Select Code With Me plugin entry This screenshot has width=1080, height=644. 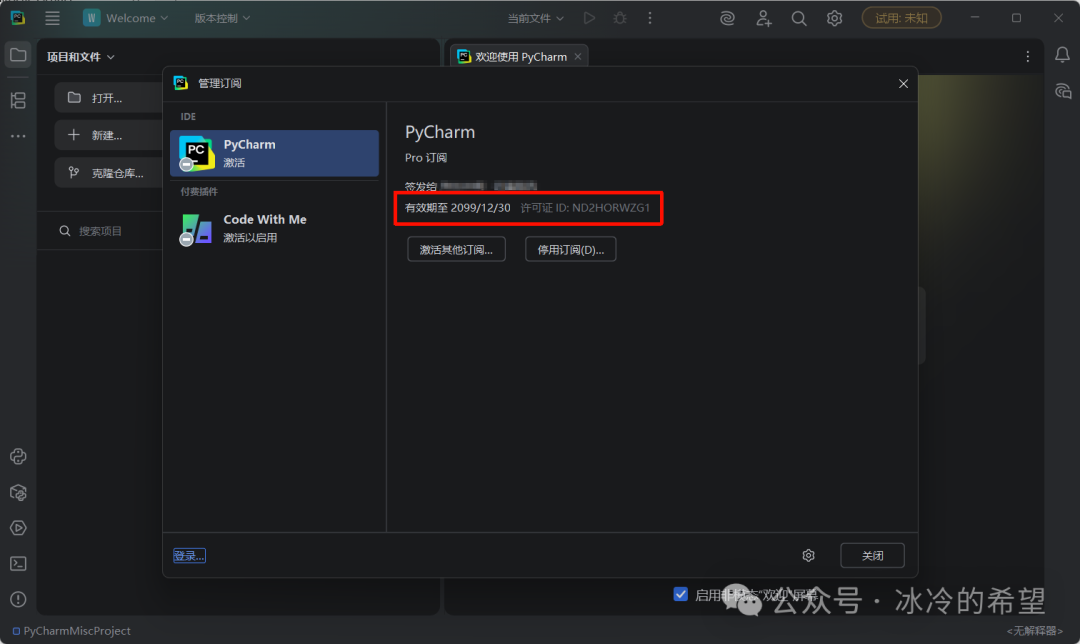click(x=274, y=228)
